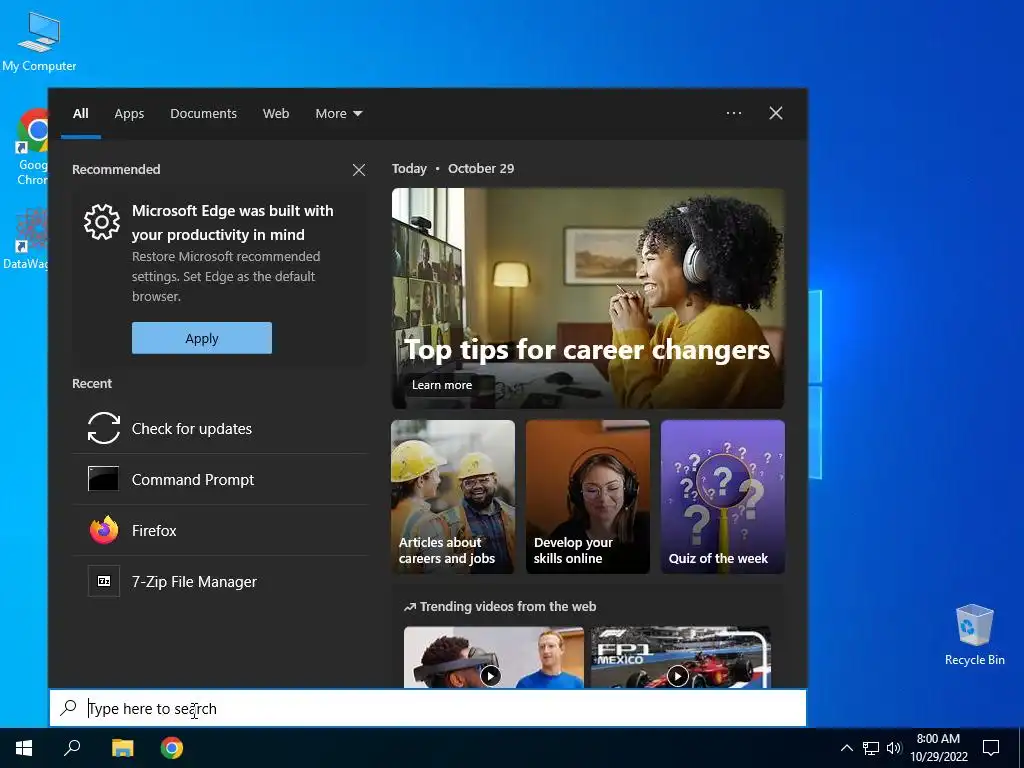The height and width of the screenshot is (768, 1024).
Task: Open Check for updates recent item
Action: (220, 428)
